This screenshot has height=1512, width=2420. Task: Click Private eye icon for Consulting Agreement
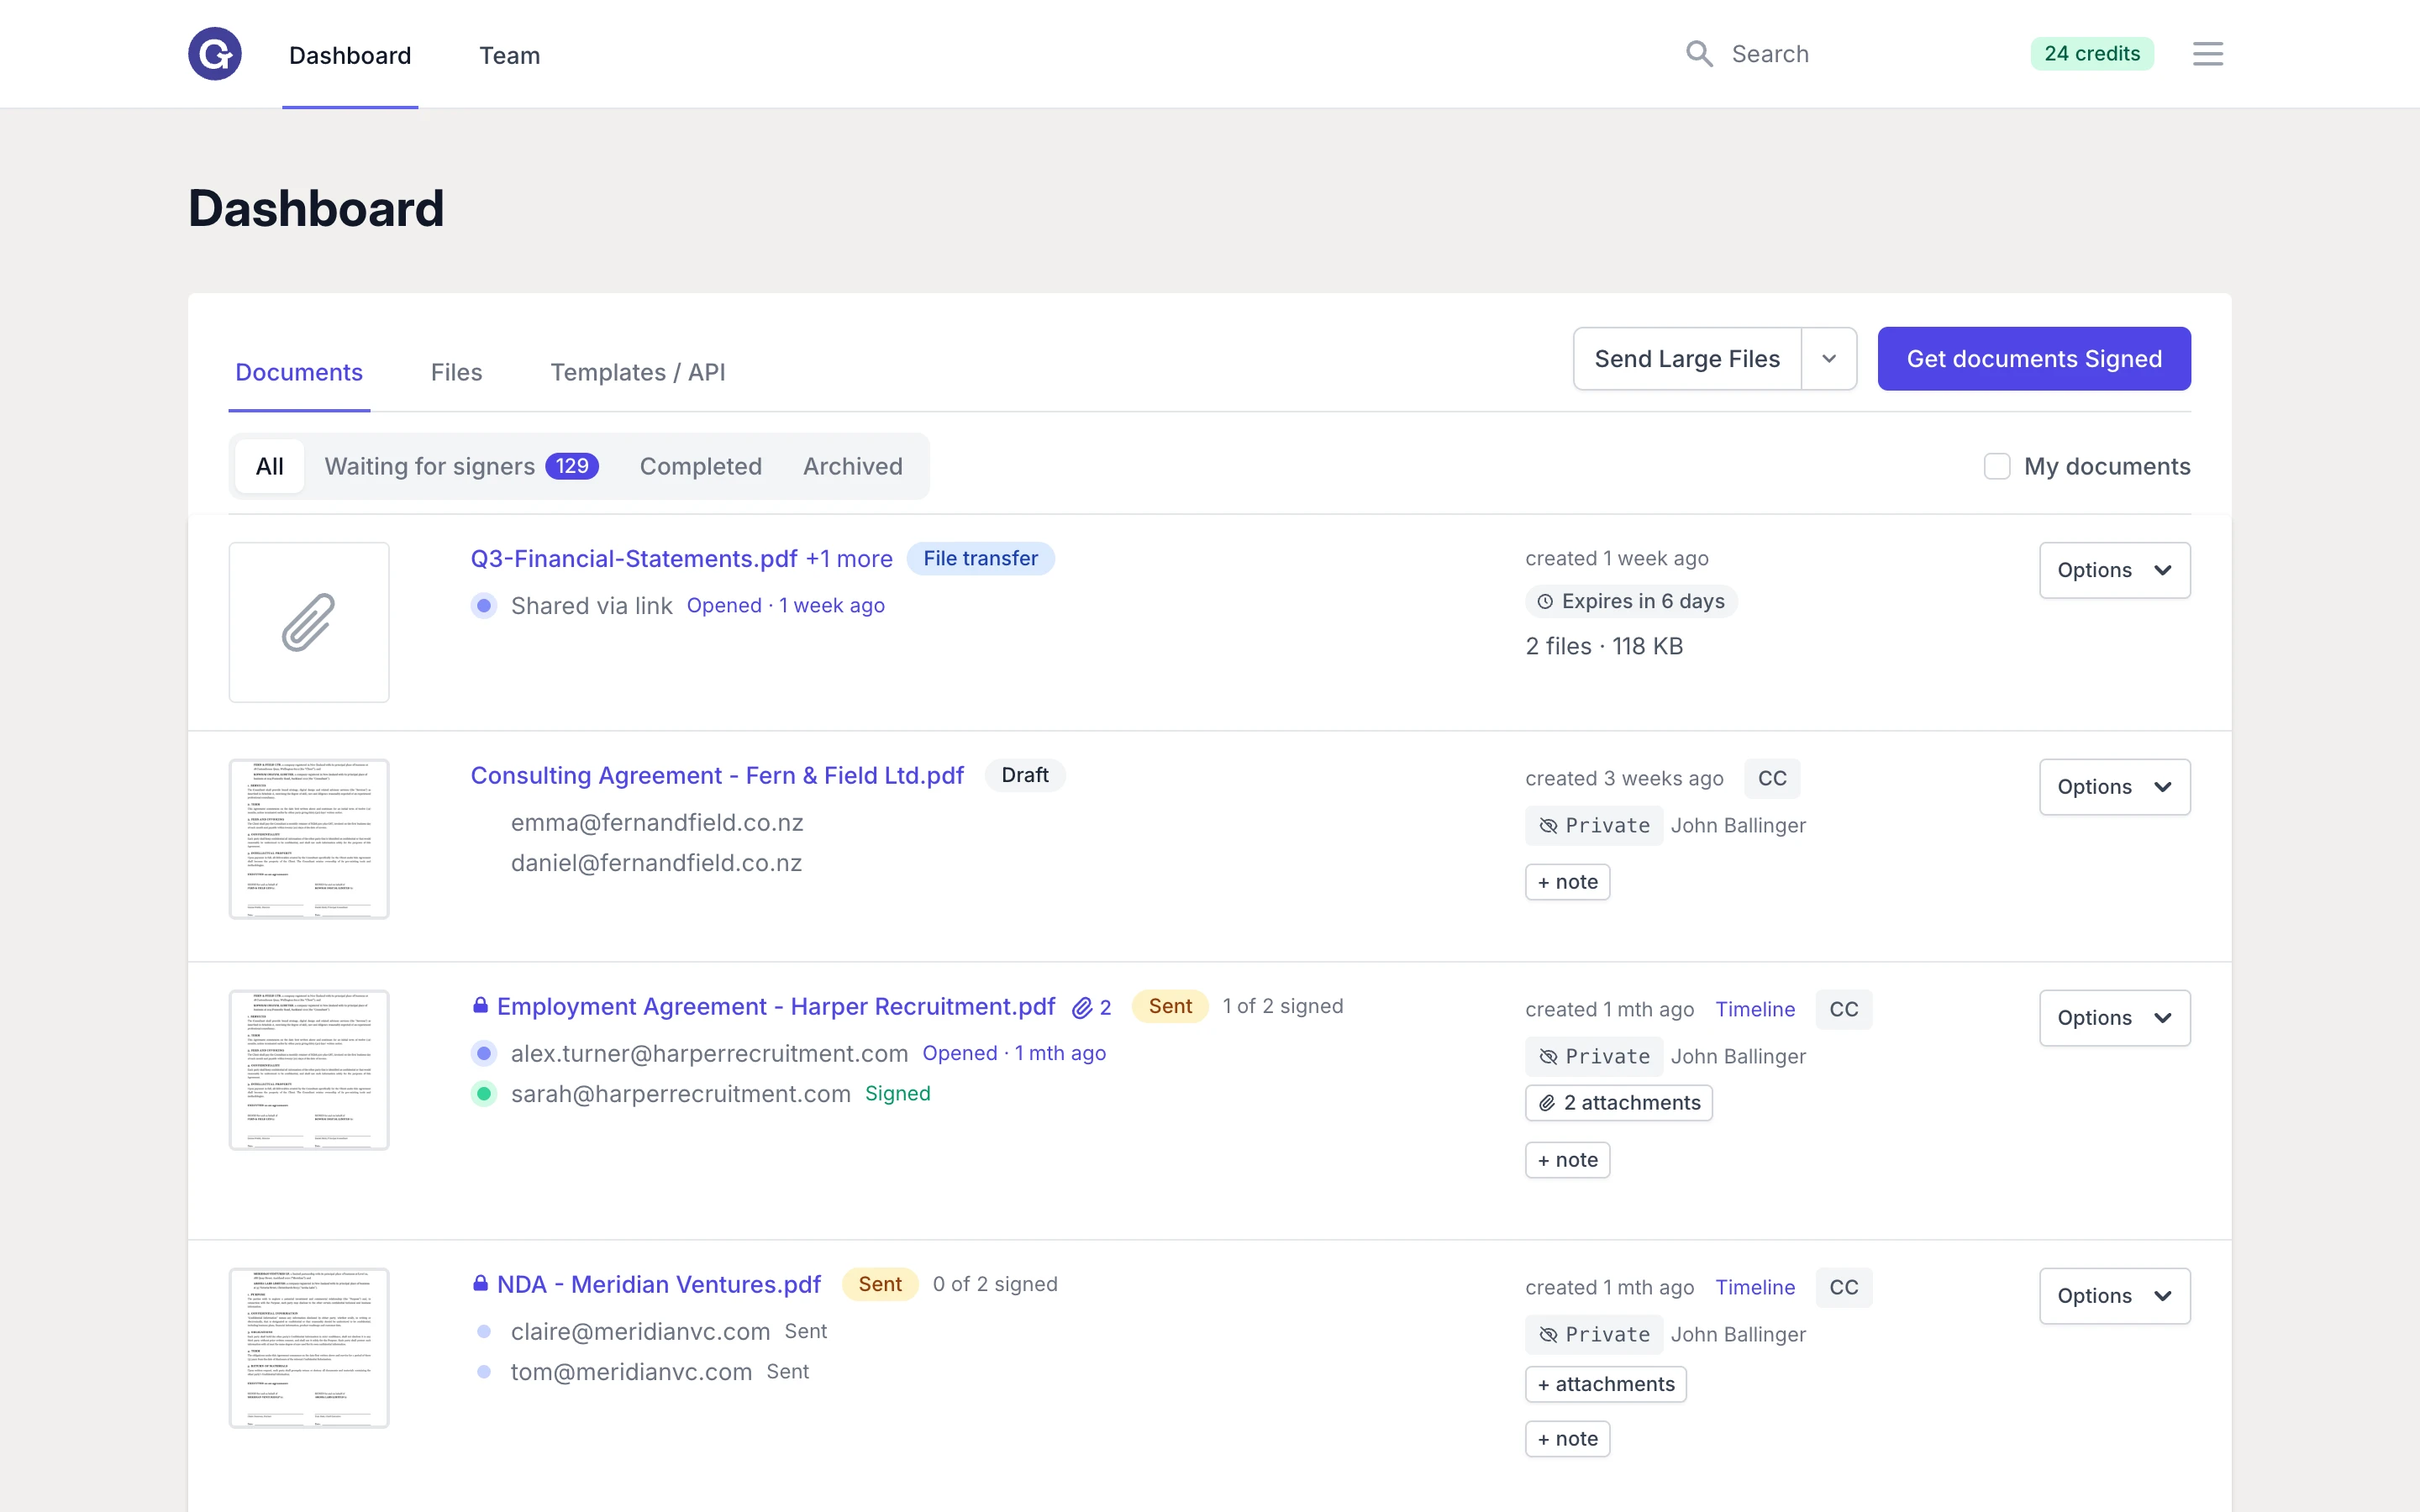[1548, 825]
